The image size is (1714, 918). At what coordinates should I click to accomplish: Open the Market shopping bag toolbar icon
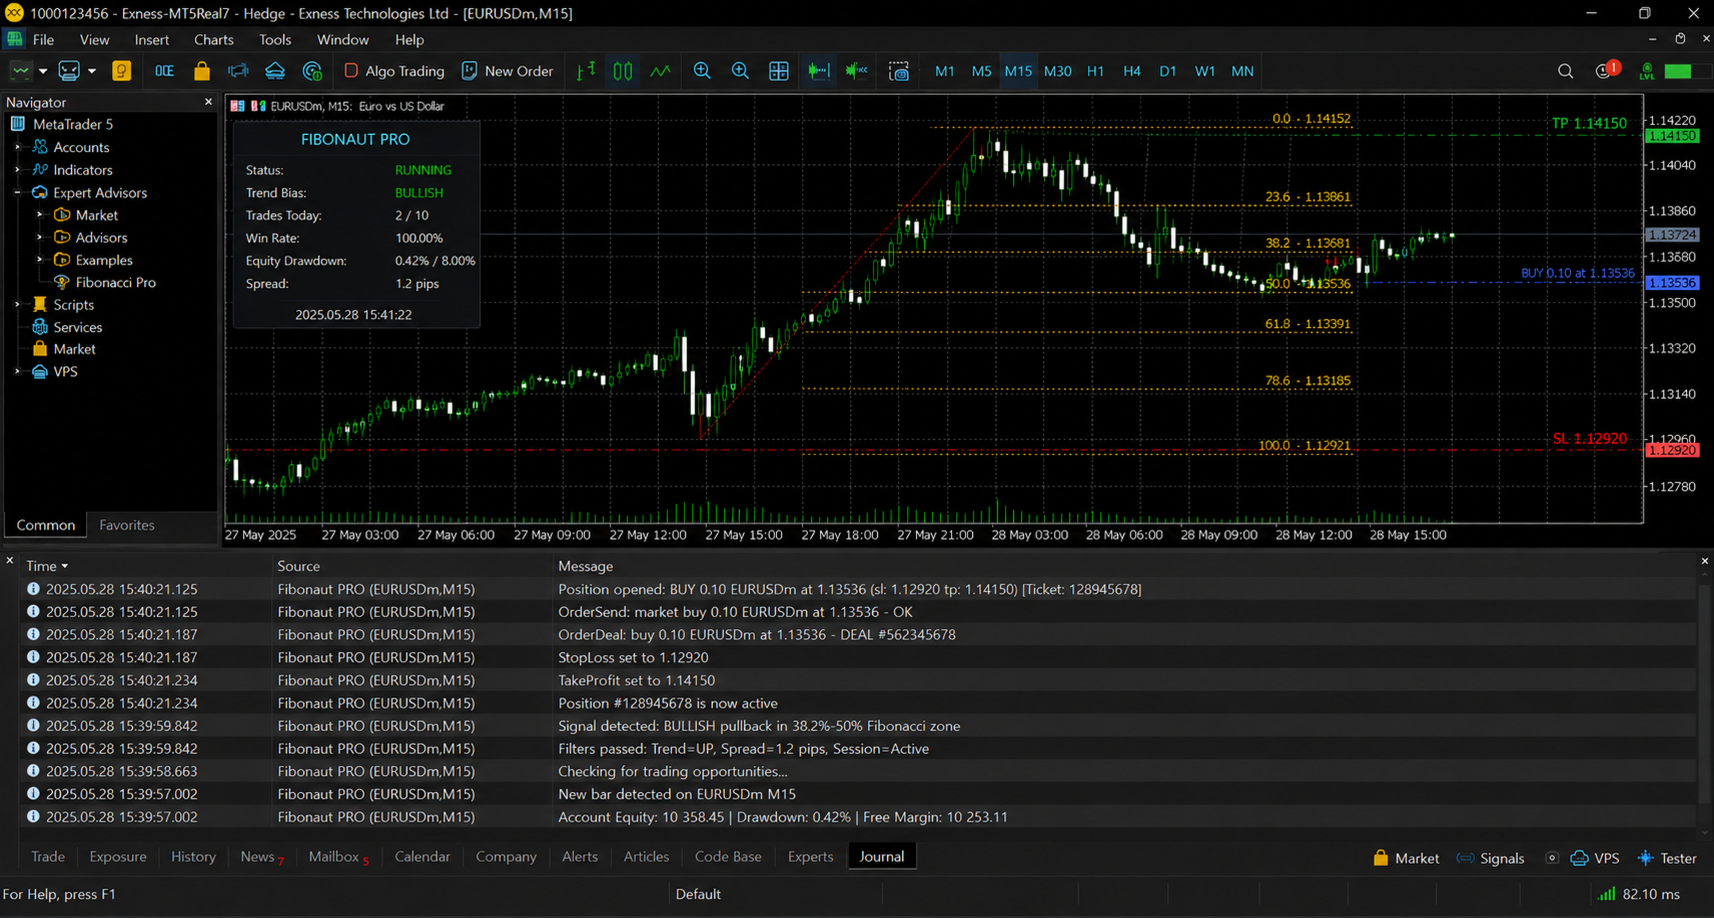[202, 71]
